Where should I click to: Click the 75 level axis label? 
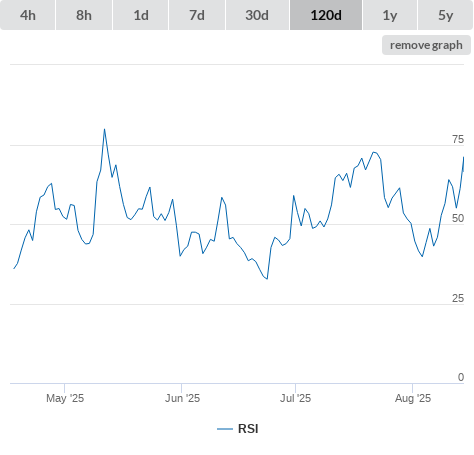click(458, 139)
